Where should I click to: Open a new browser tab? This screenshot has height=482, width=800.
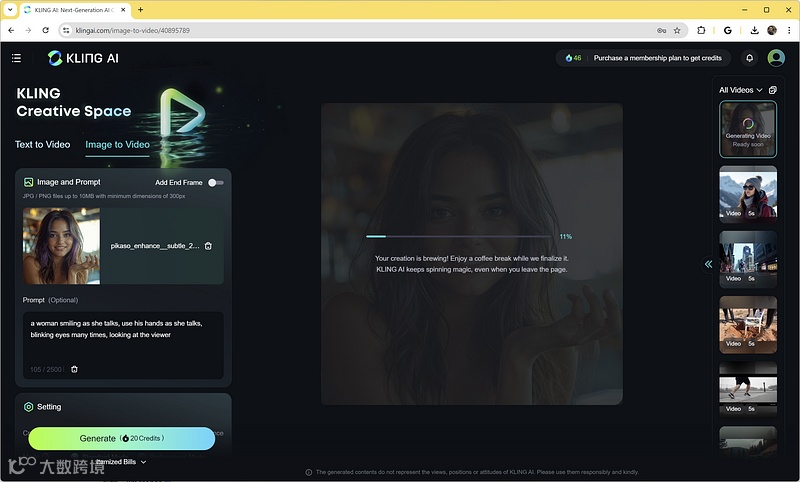tap(140, 10)
